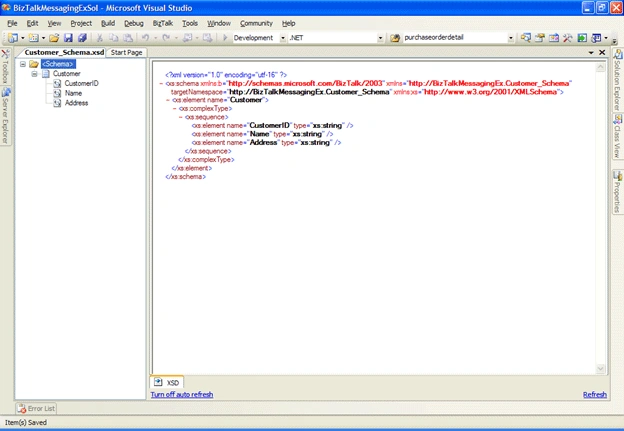Viewport: 624px width, 431px height.
Task: Open the Class View side tab
Action: pos(617,137)
